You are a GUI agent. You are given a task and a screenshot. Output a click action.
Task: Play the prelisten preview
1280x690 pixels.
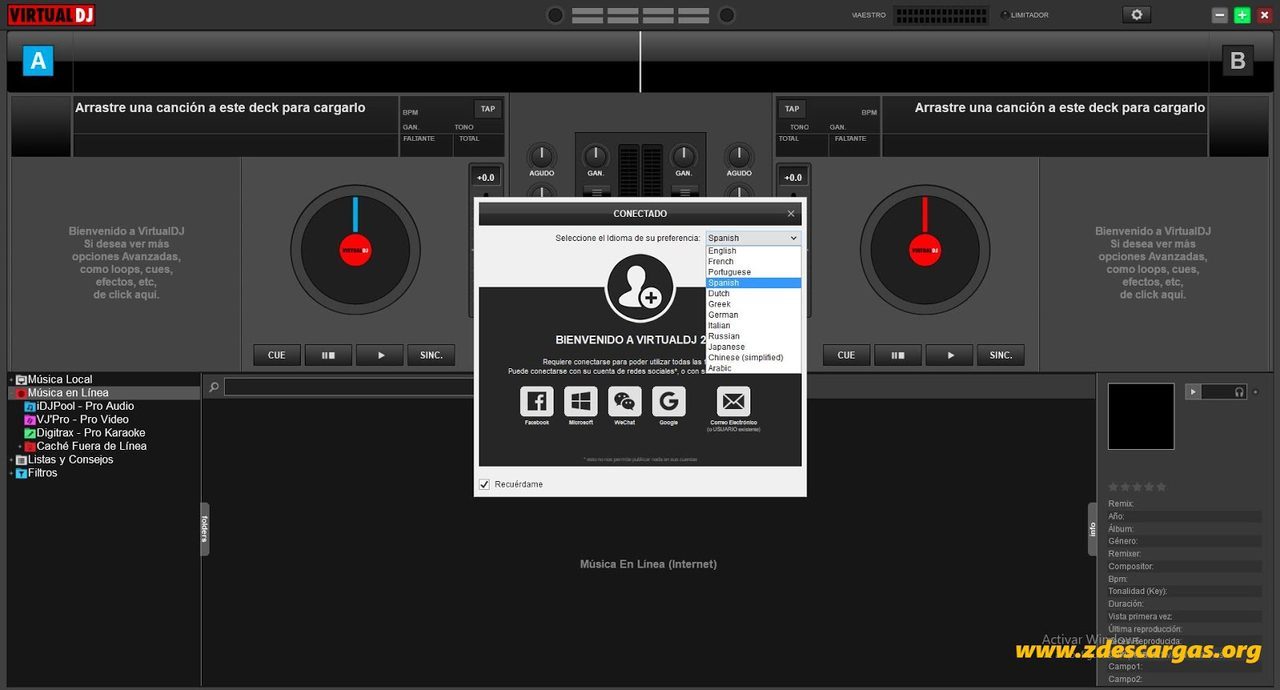pyautogui.click(x=1193, y=392)
